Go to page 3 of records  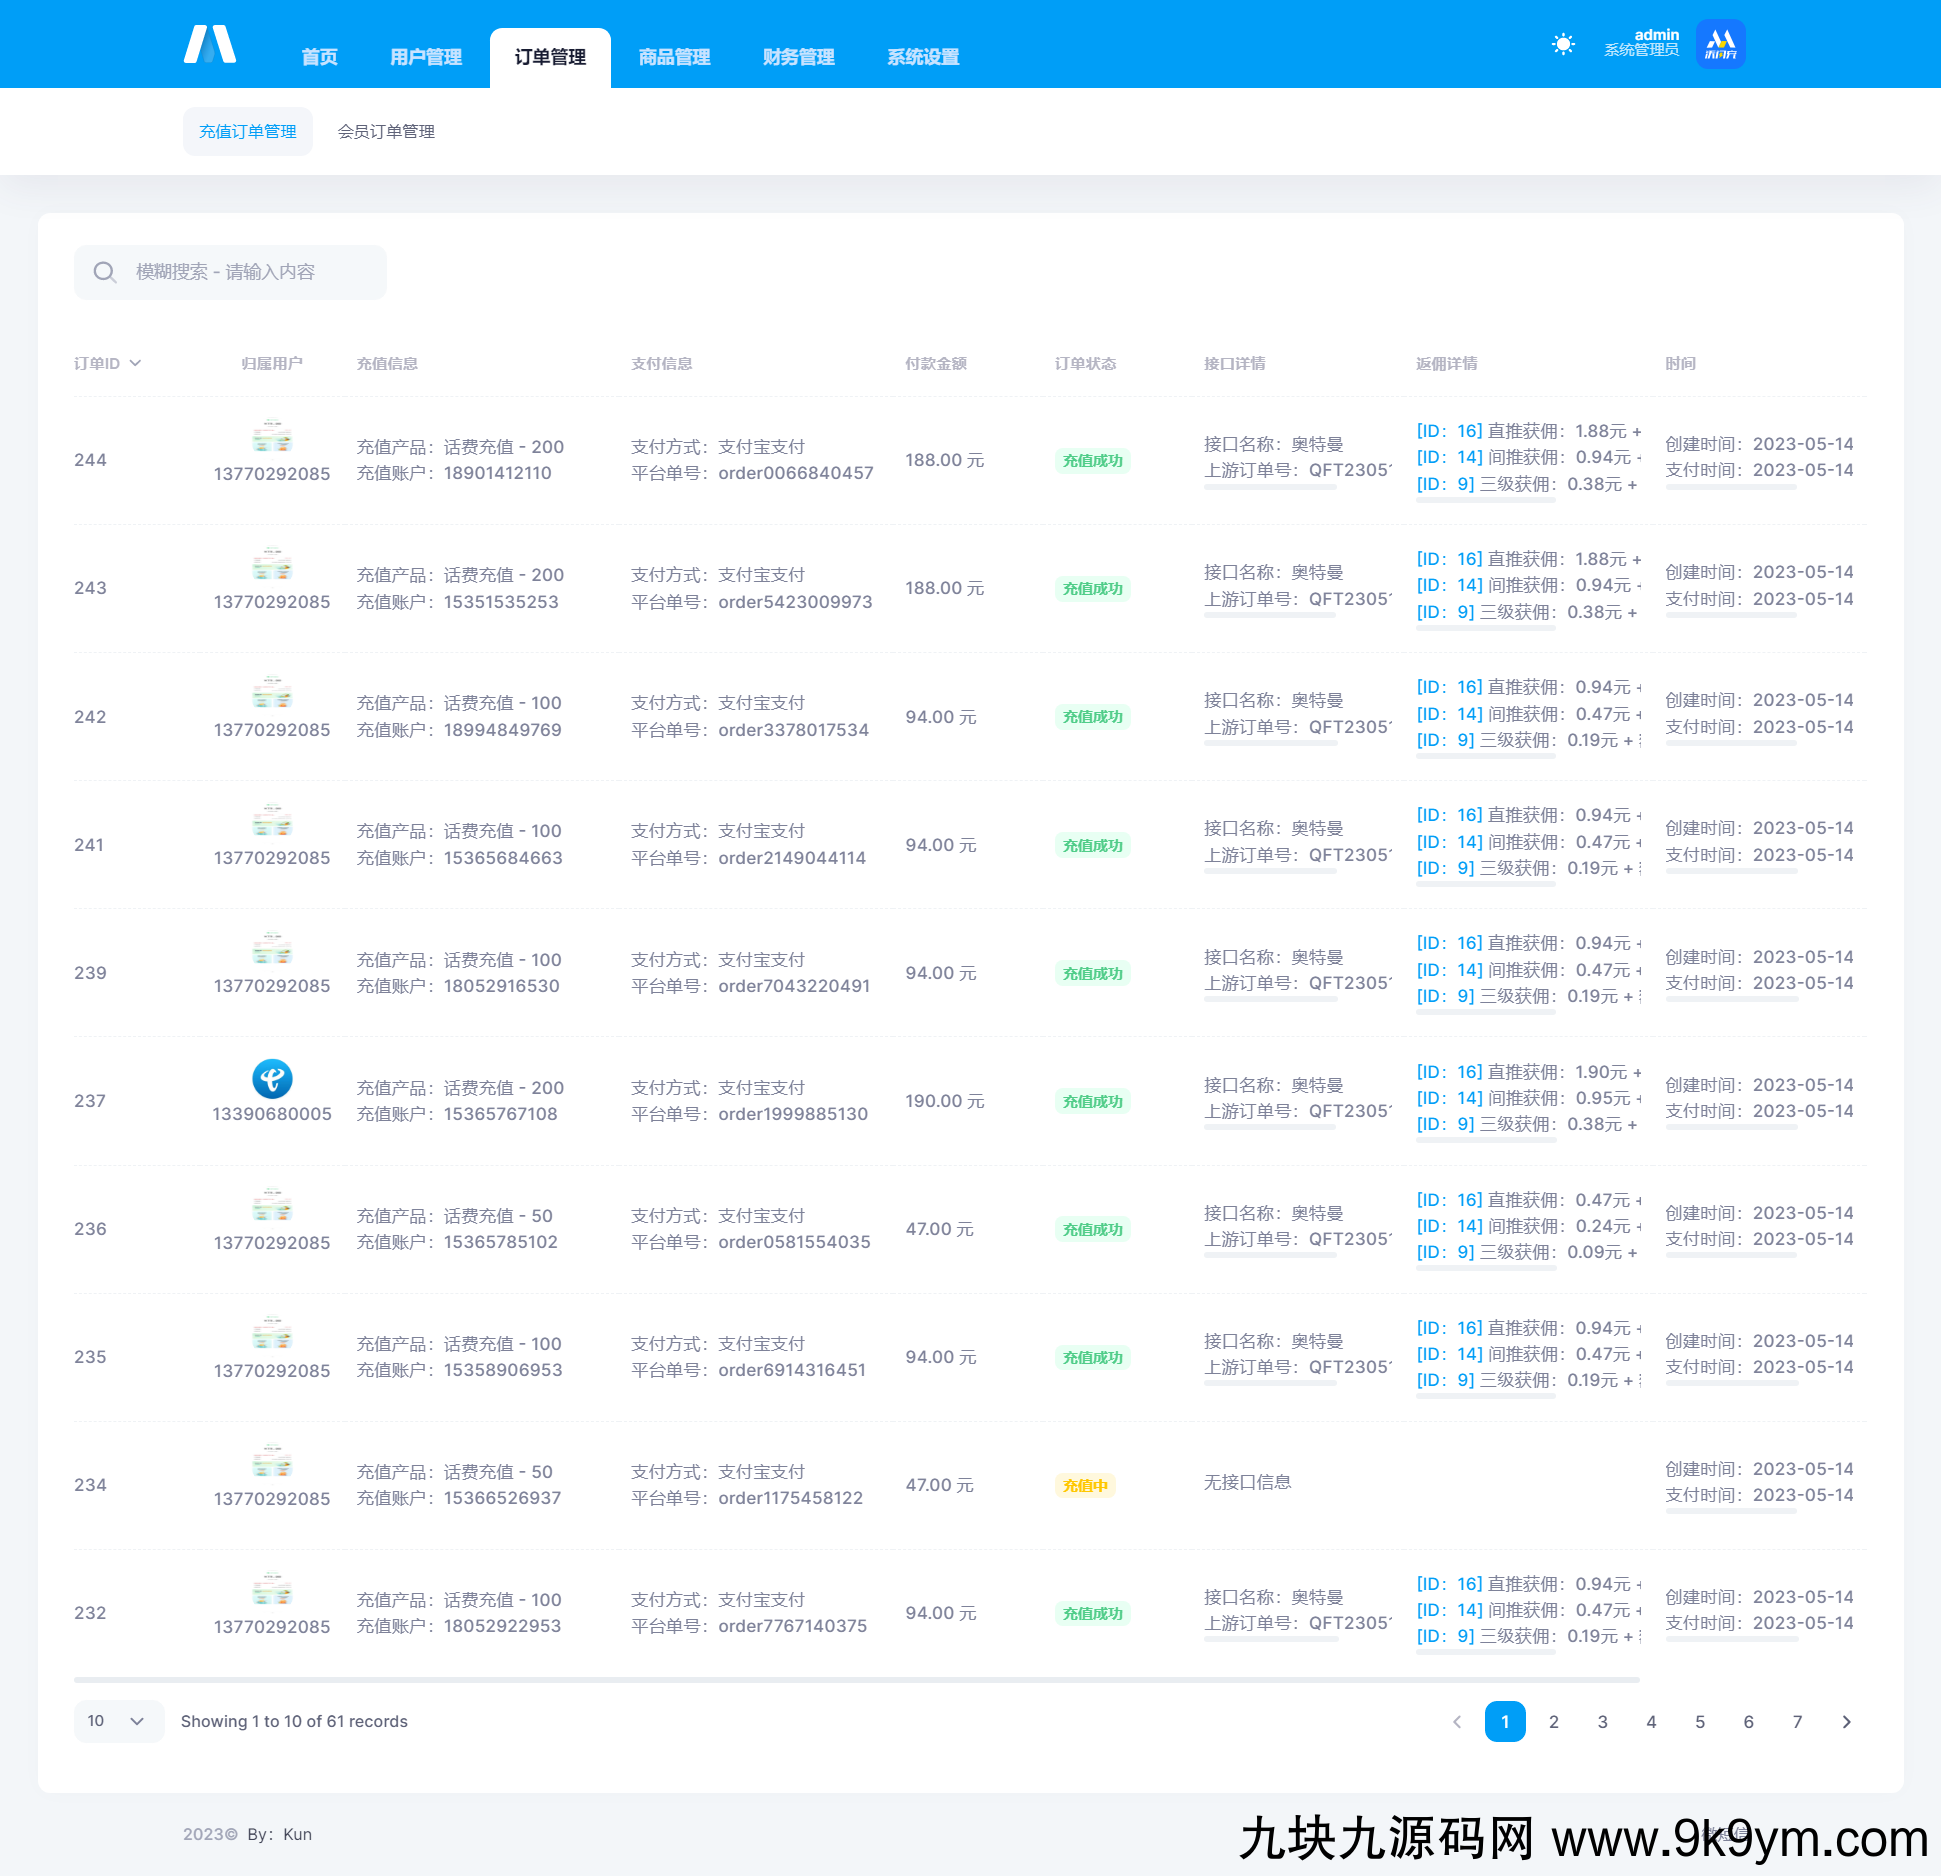[x=1602, y=1721]
